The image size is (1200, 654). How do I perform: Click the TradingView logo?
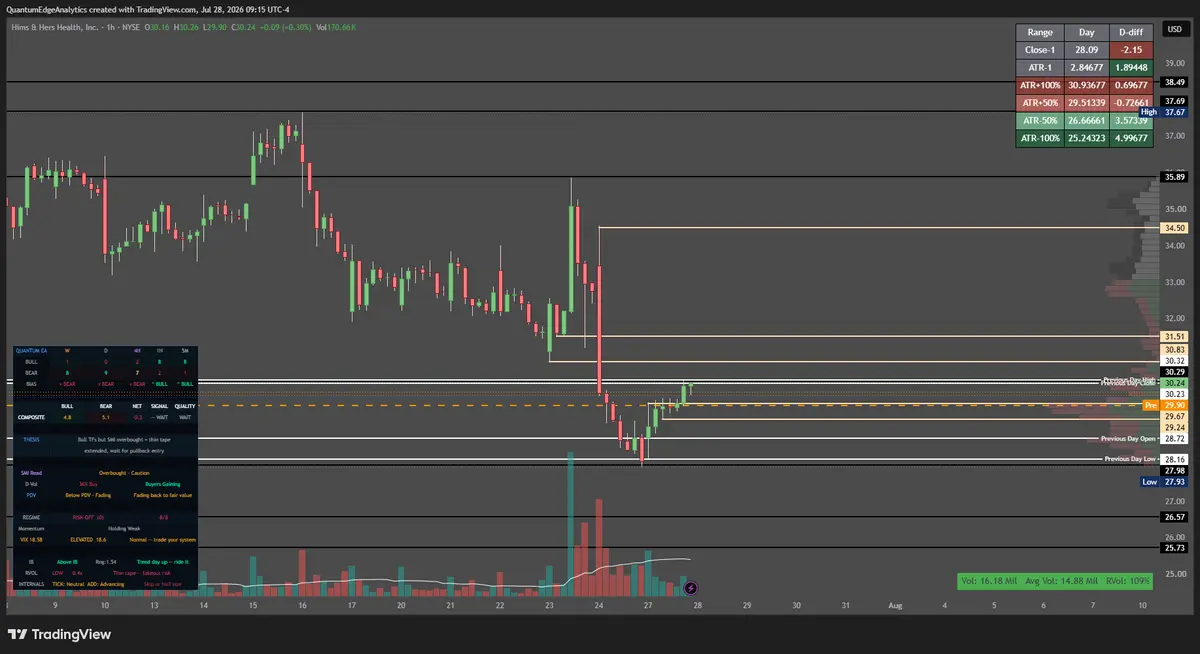click(60, 634)
